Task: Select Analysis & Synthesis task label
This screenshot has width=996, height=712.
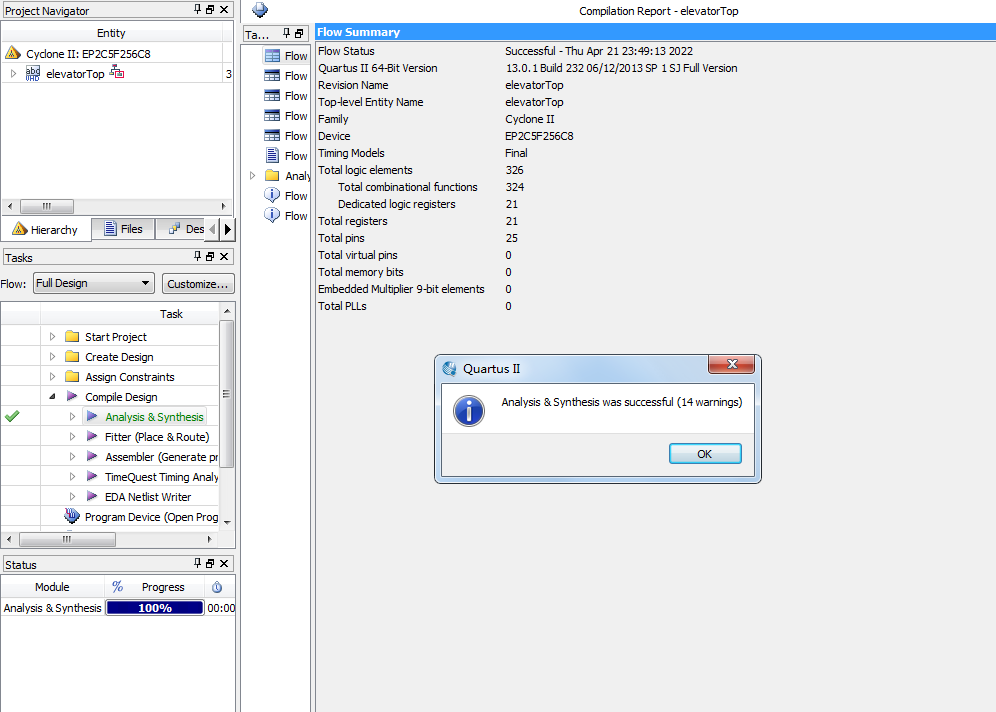Action: [154, 417]
